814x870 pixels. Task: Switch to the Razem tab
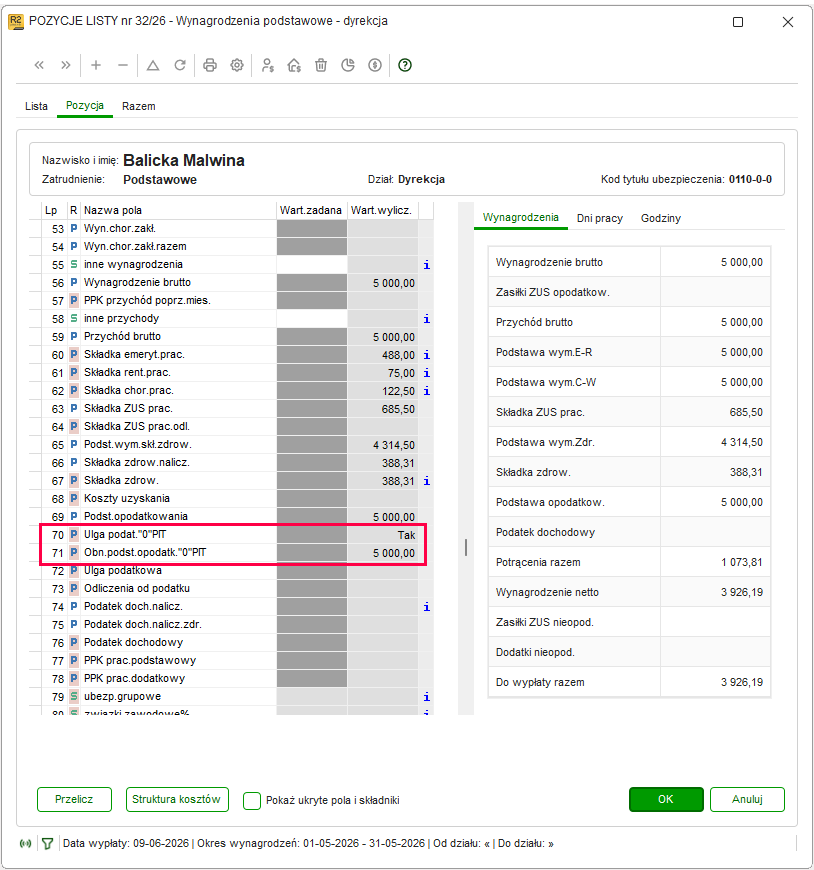pyautogui.click(x=139, y=106)
